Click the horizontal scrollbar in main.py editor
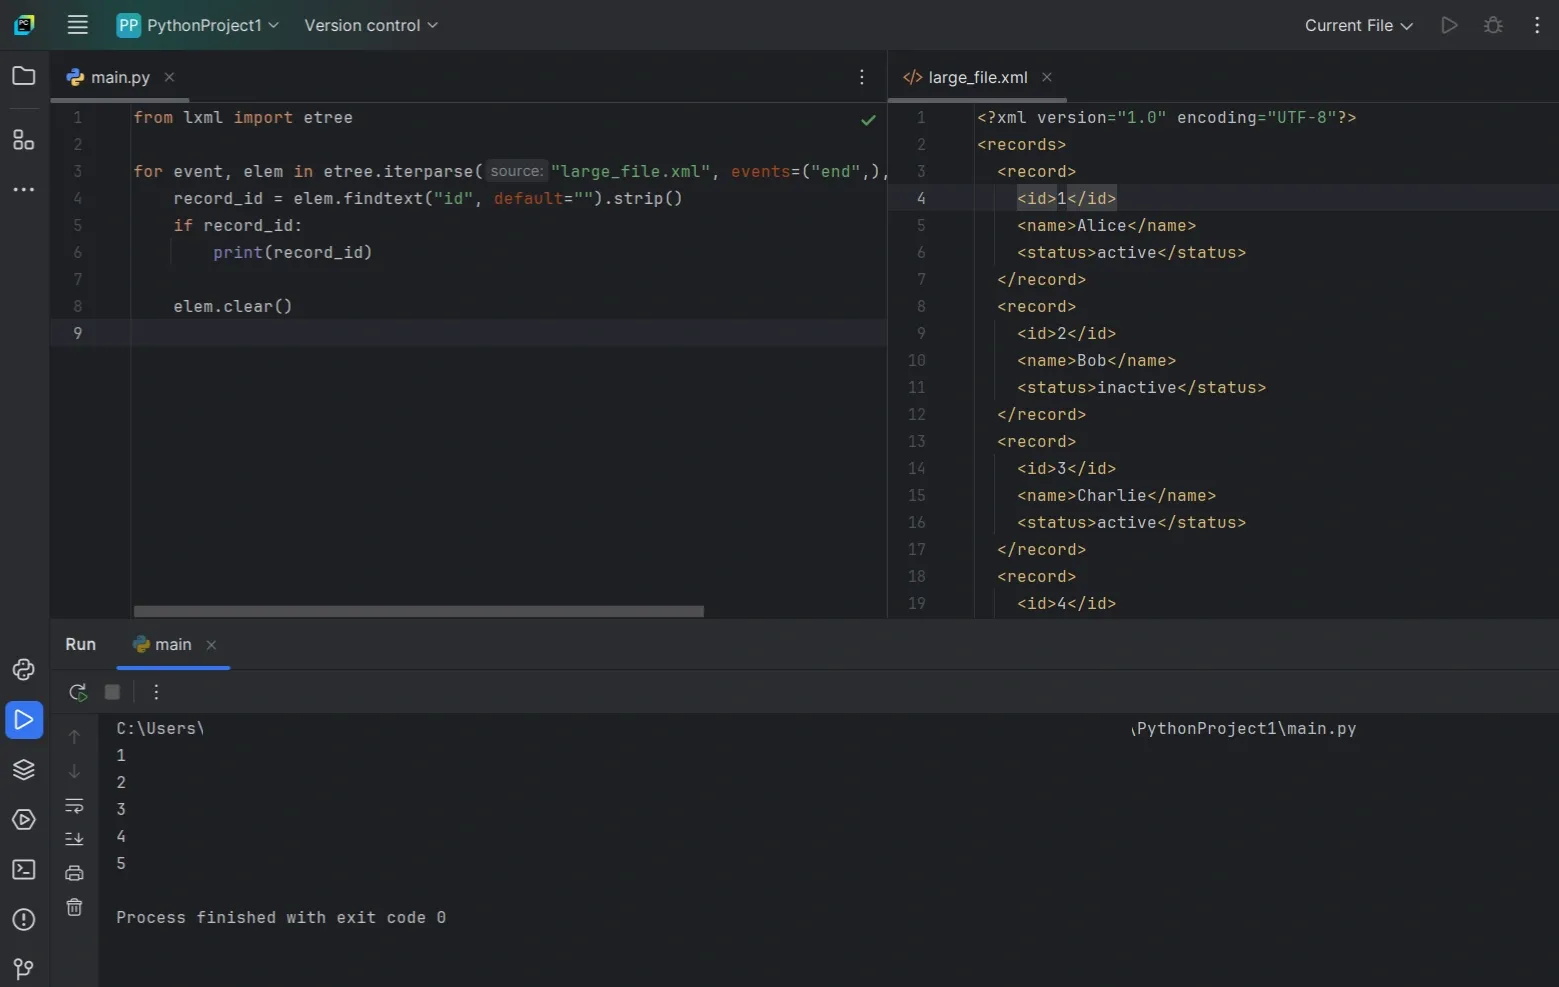The width and height of the screenshot is (1559, 987). [417, 610]
